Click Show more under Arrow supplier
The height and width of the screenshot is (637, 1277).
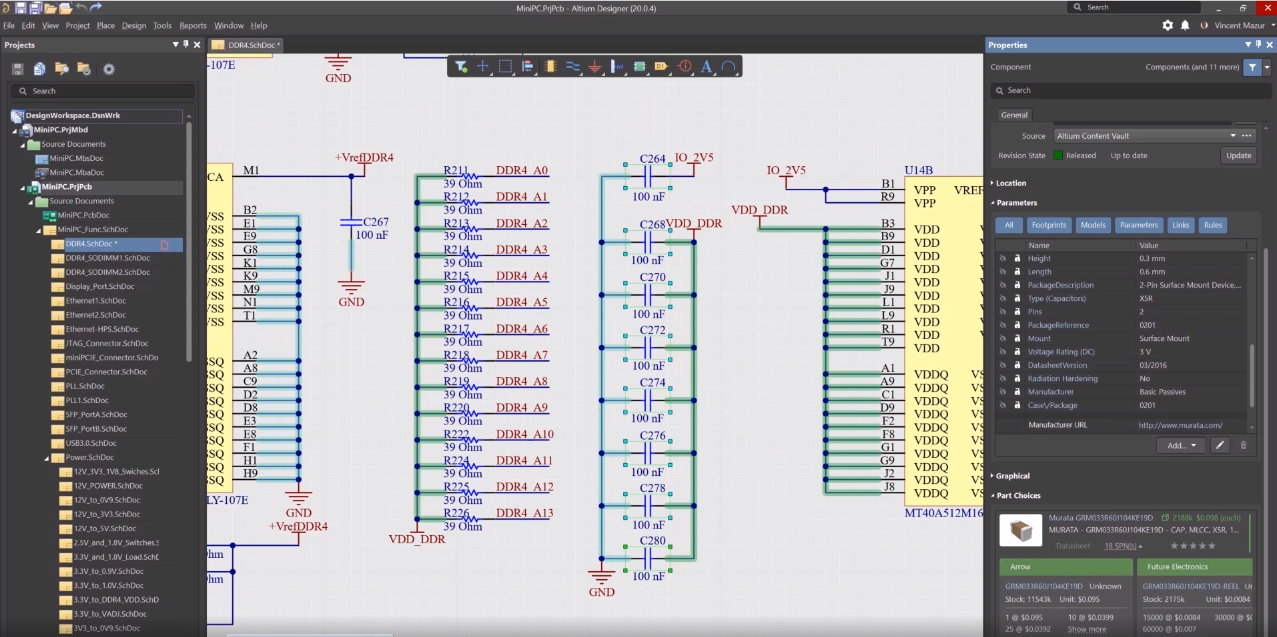(1087, 629)
